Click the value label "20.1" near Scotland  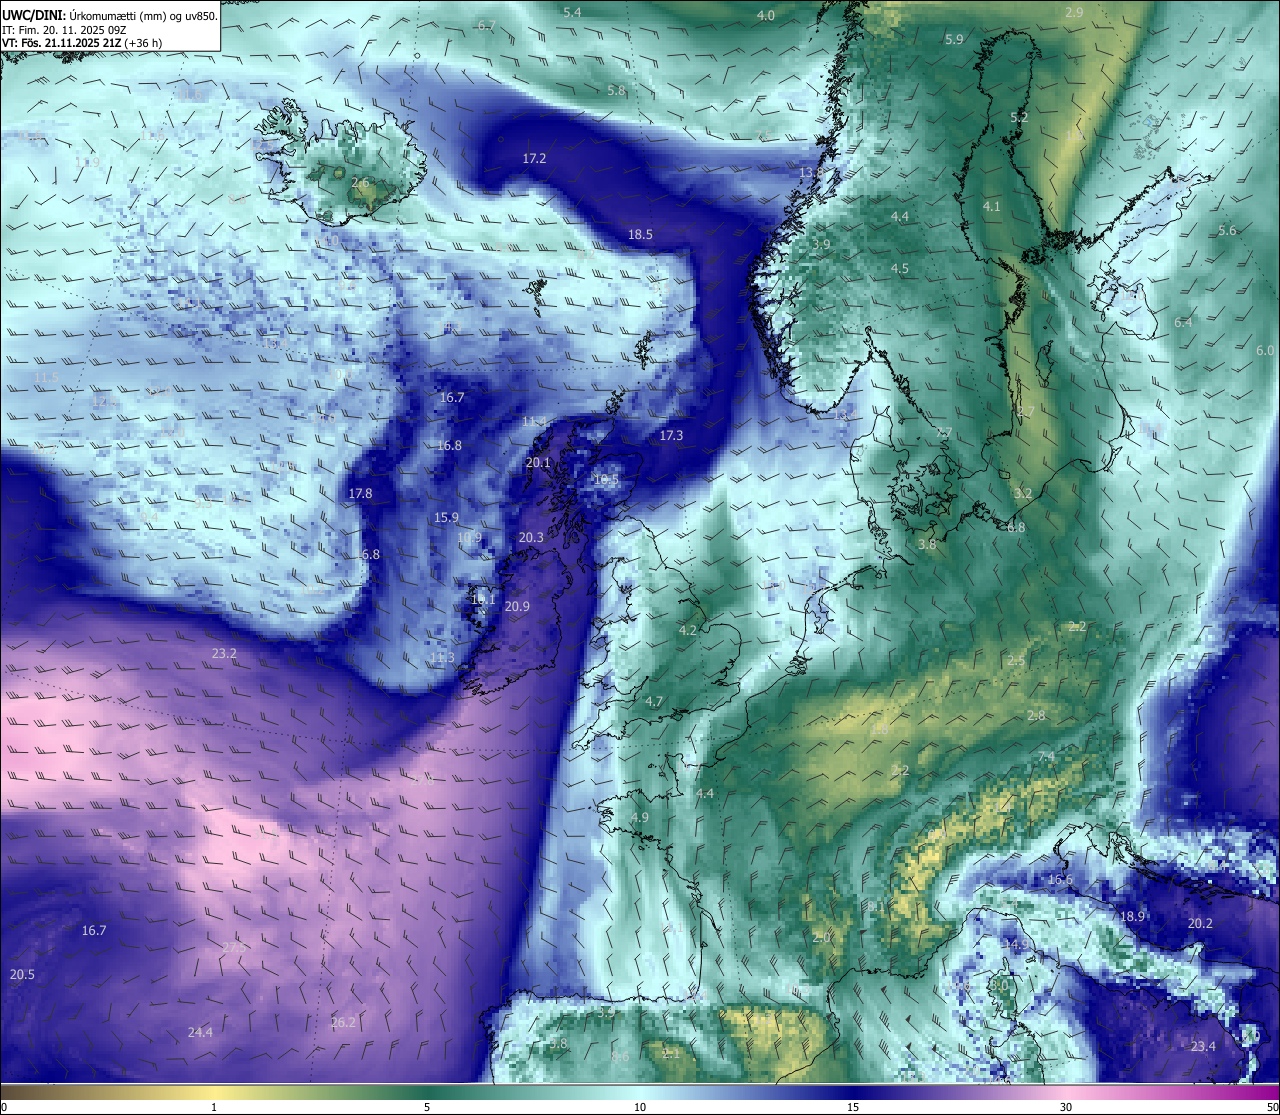click(538, 463)
